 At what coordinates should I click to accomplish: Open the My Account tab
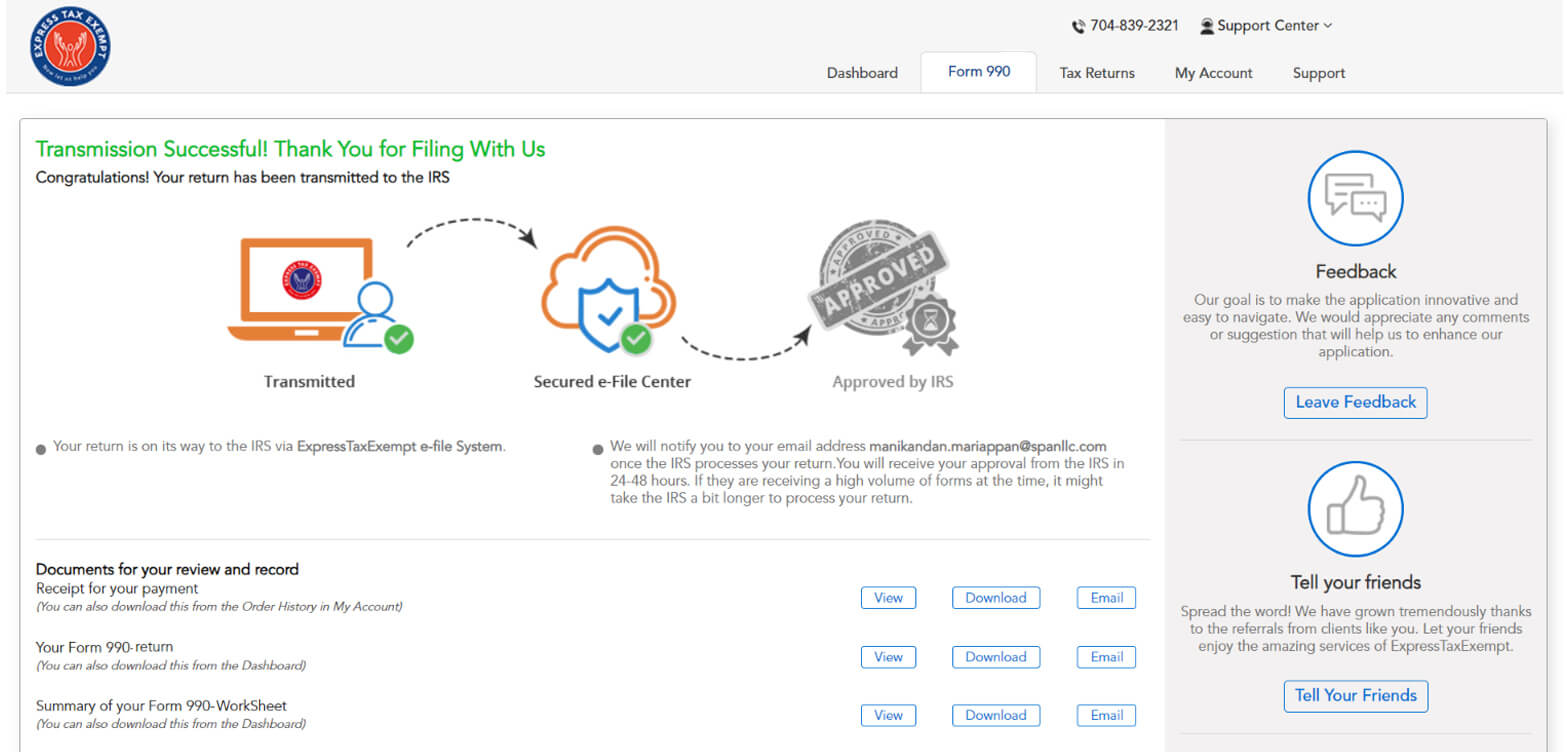[x=1213, y=73]
